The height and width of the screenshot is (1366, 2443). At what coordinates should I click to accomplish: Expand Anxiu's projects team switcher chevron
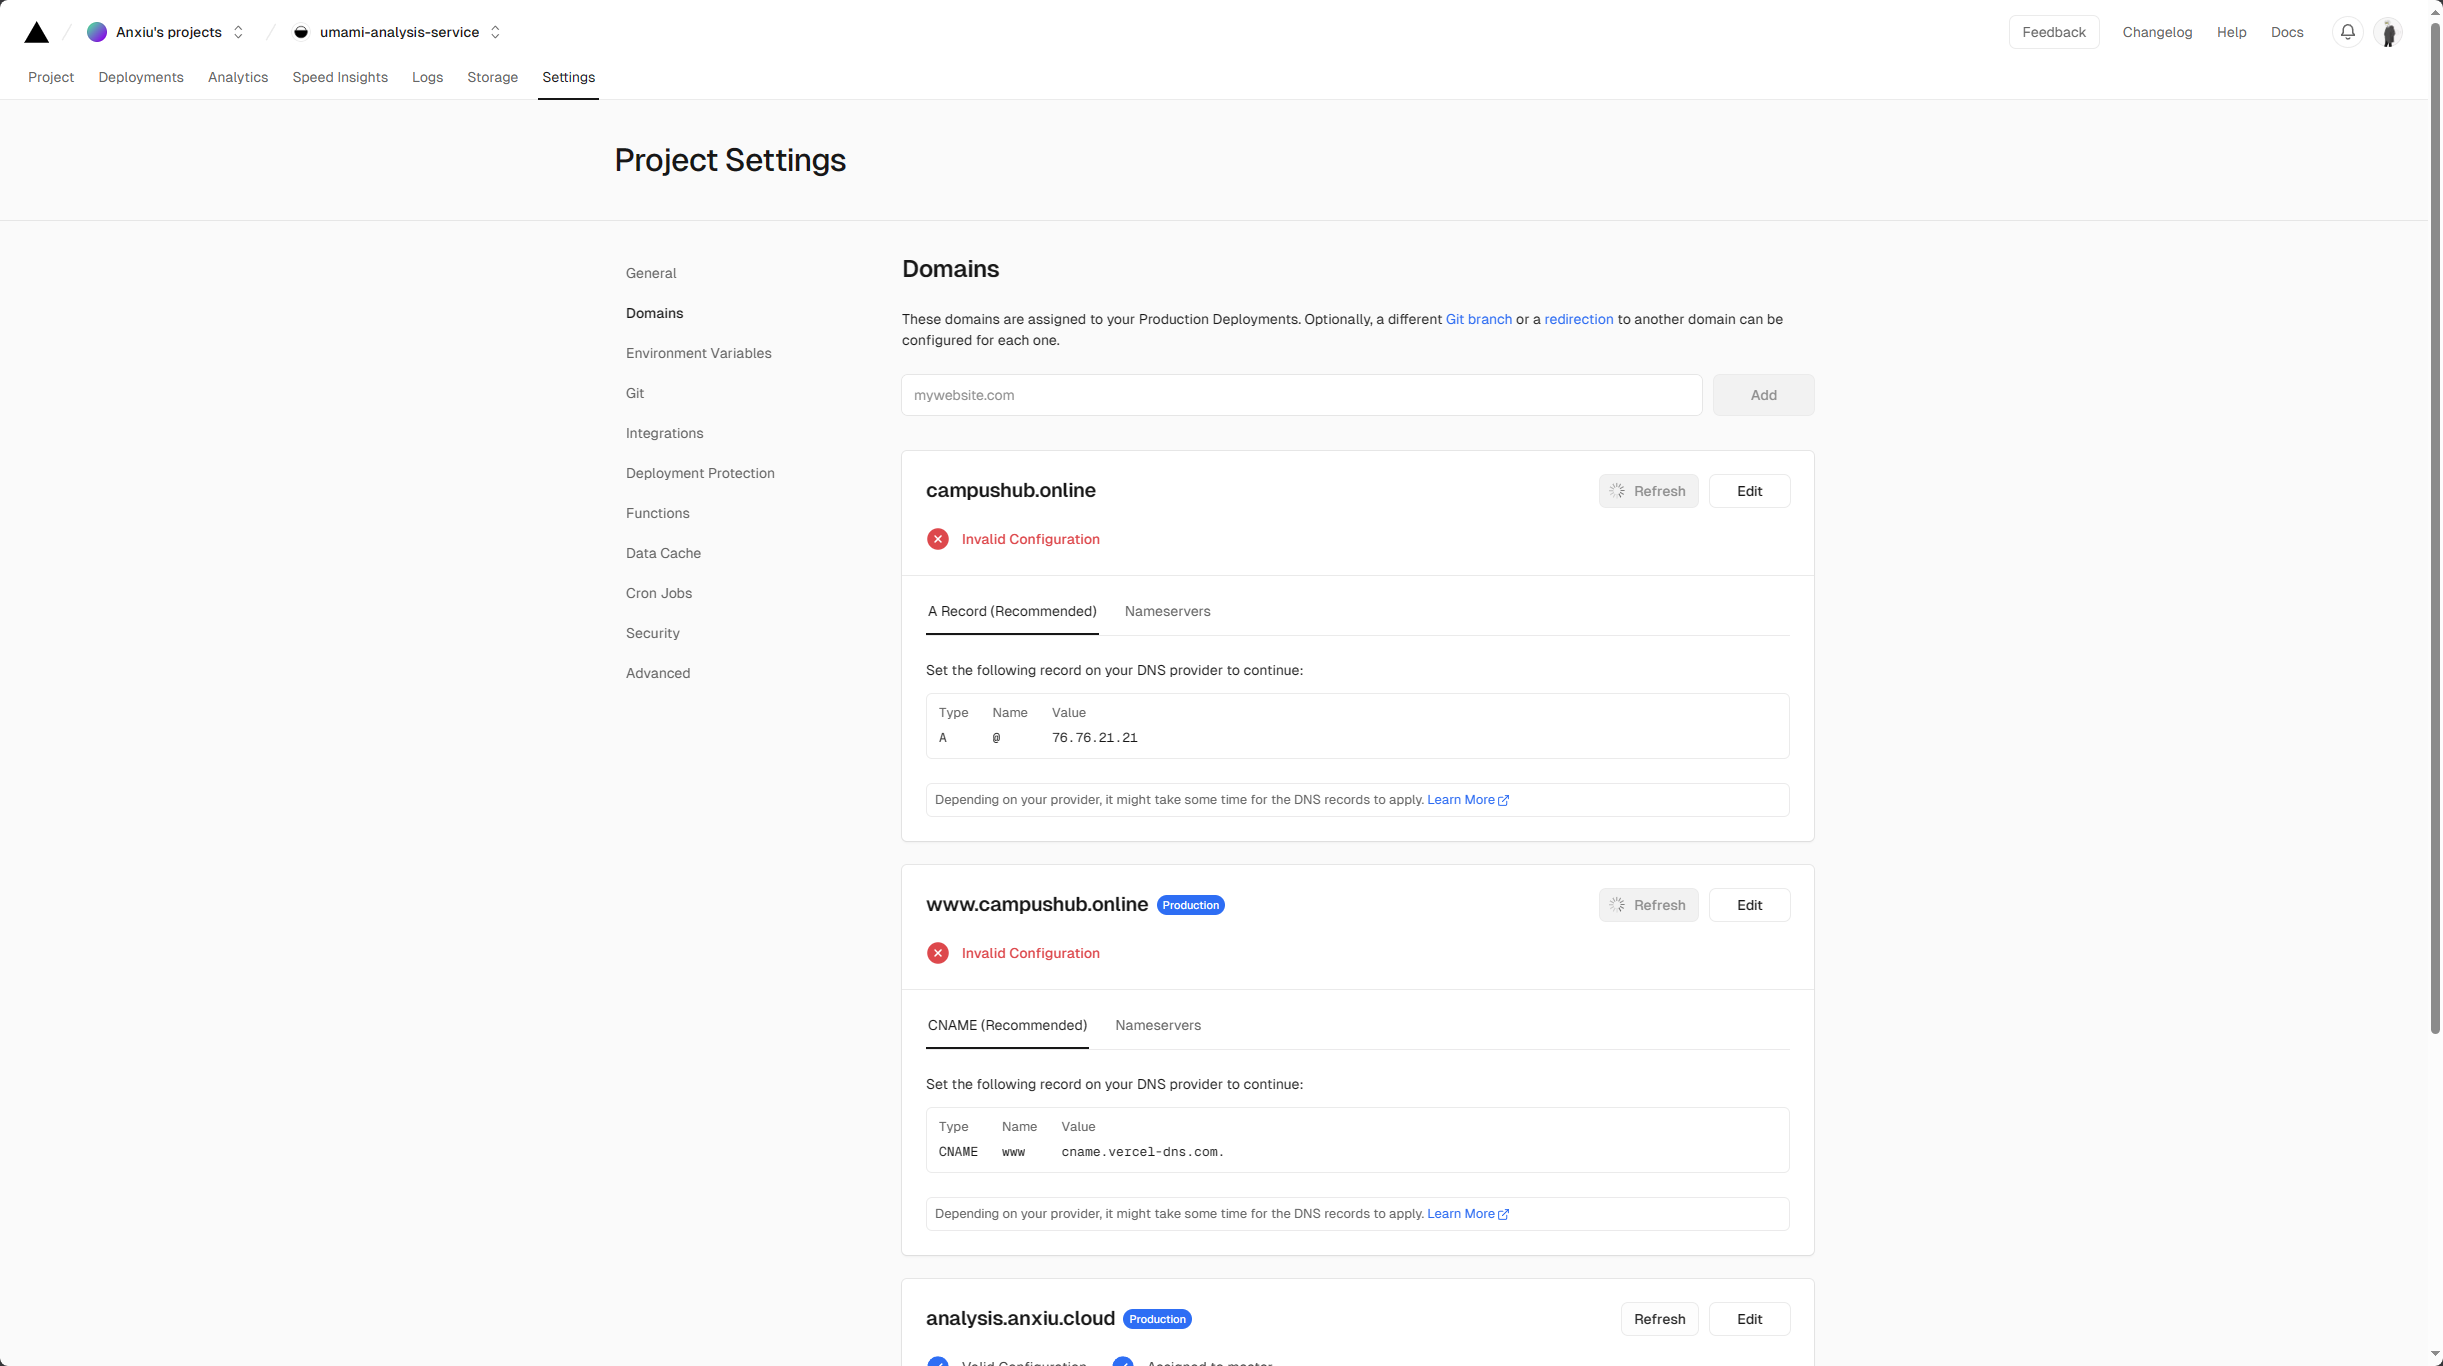click(x=239, y=32)
